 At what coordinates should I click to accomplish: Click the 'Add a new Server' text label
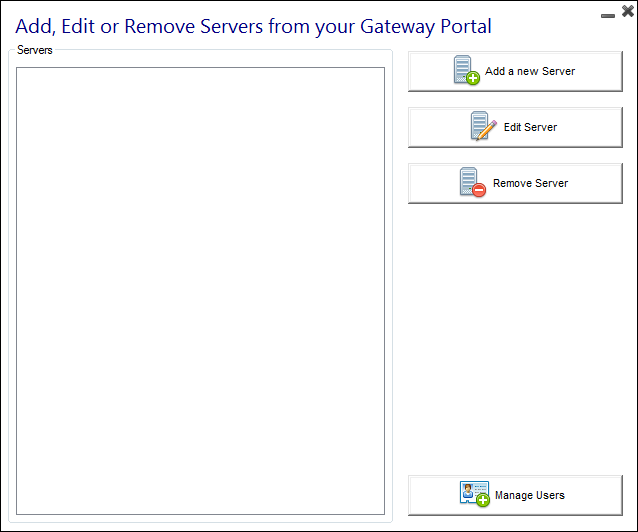pos(530,72)
